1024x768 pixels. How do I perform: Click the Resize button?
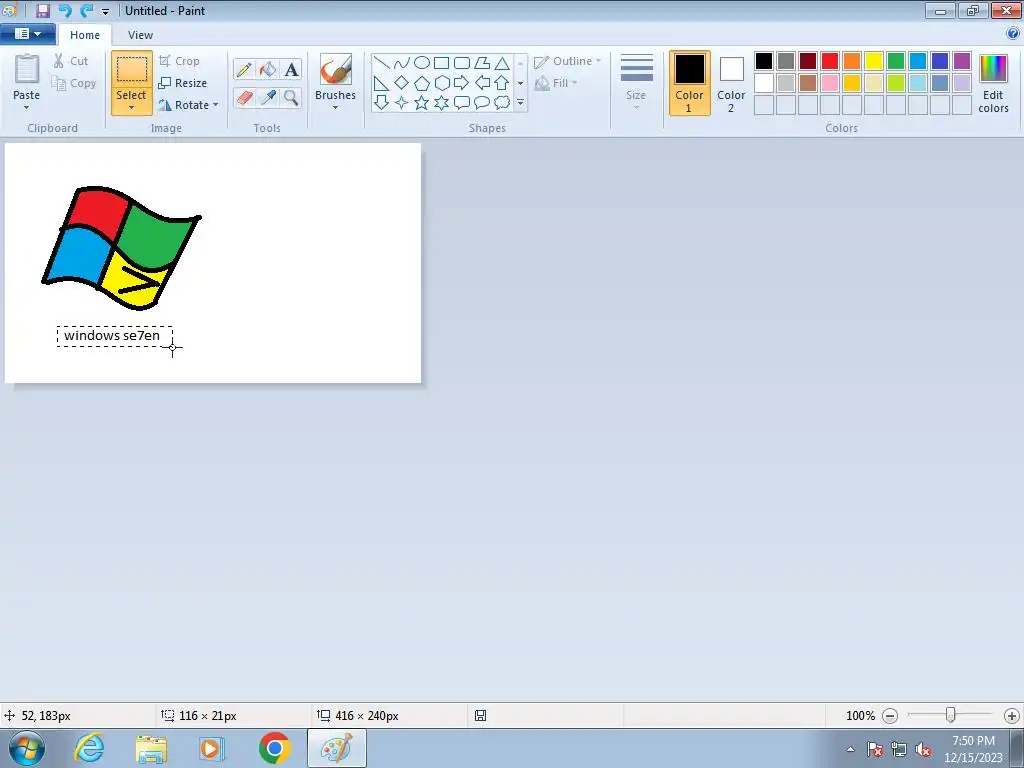point(183,83)
